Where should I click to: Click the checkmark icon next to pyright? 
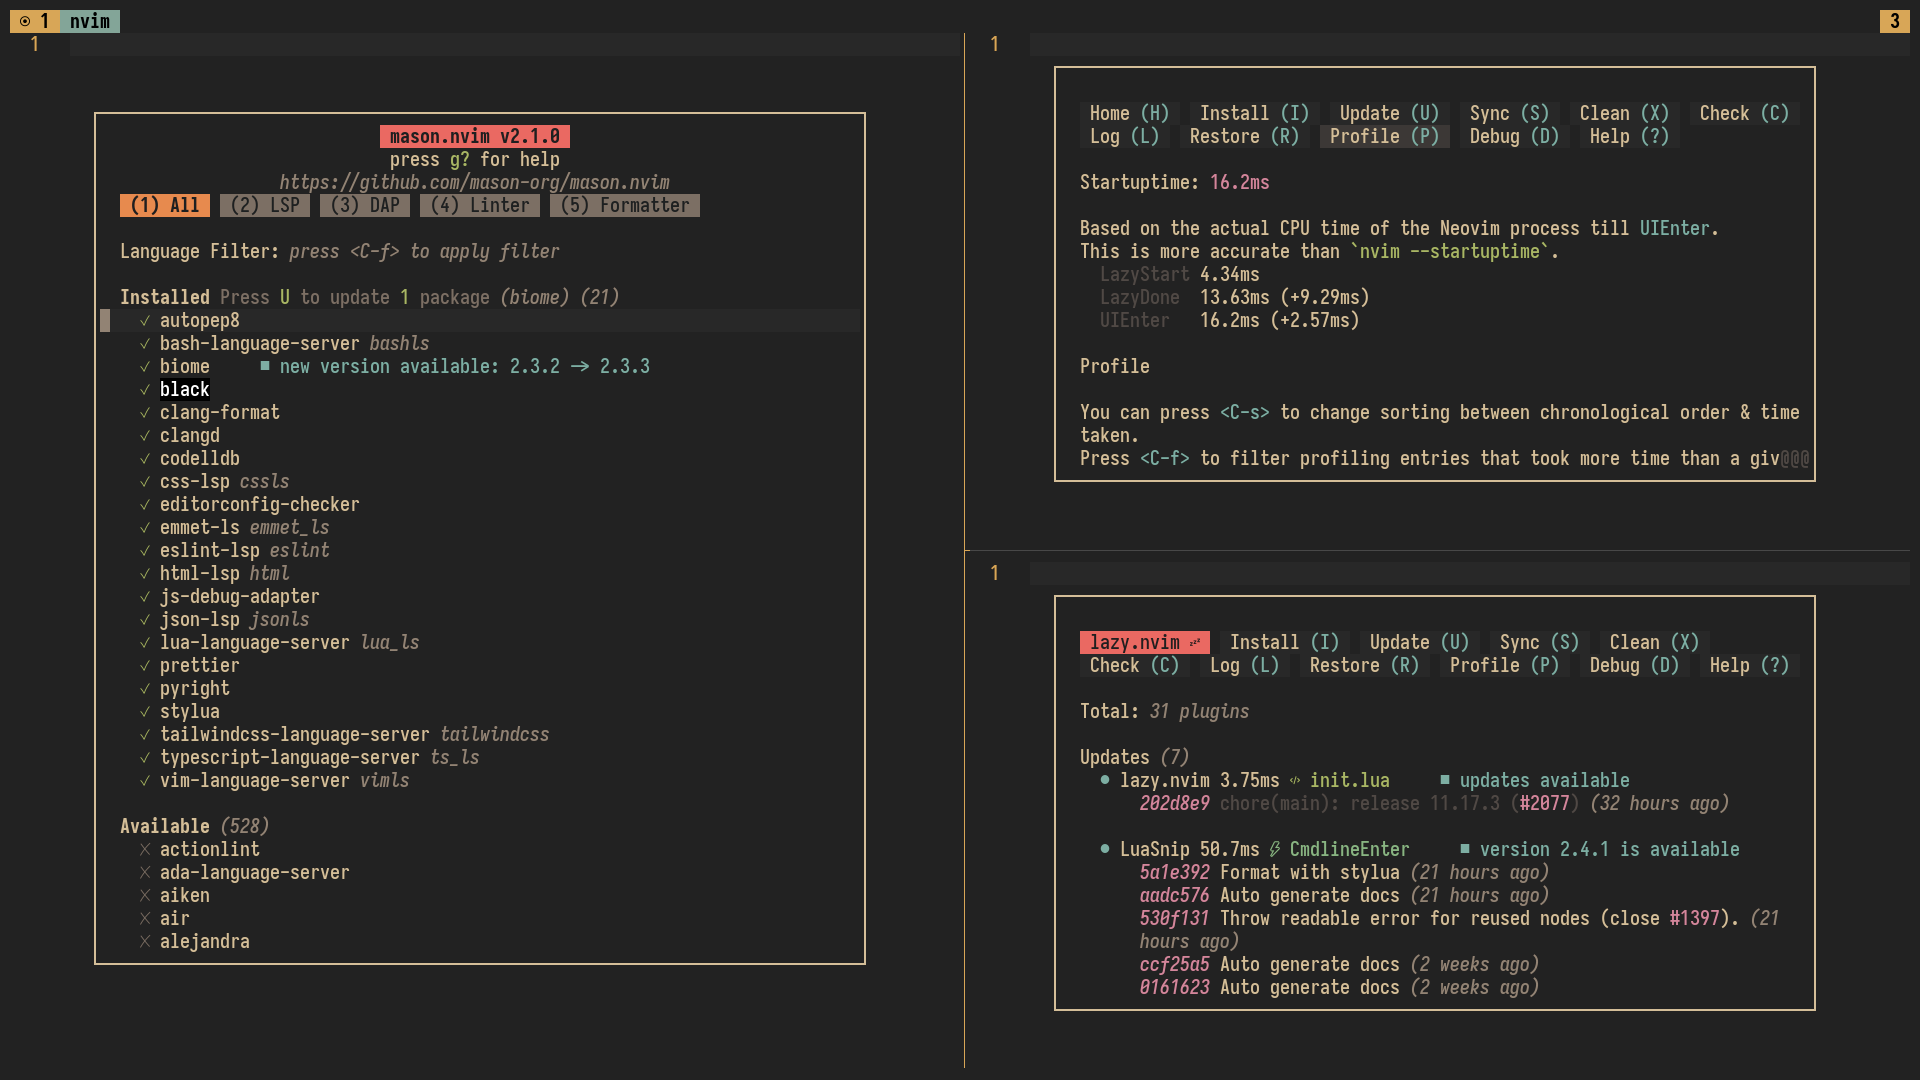(145, 689)
